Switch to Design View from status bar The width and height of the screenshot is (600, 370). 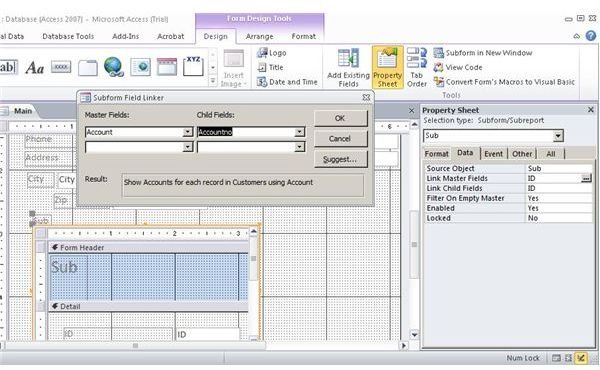click(x=581, y=358)
